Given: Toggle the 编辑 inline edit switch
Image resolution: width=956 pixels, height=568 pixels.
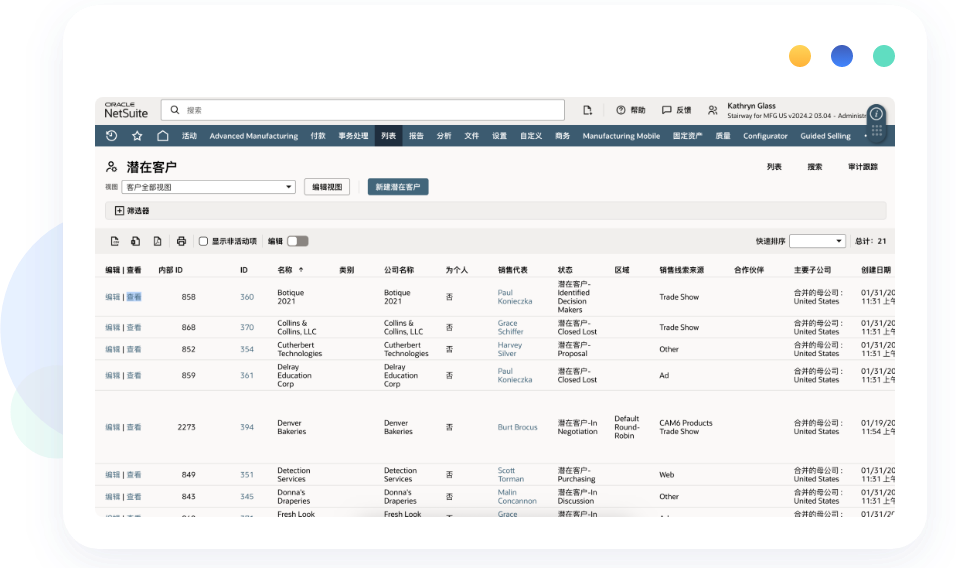Looking at the screenshot, I should 298,241.
